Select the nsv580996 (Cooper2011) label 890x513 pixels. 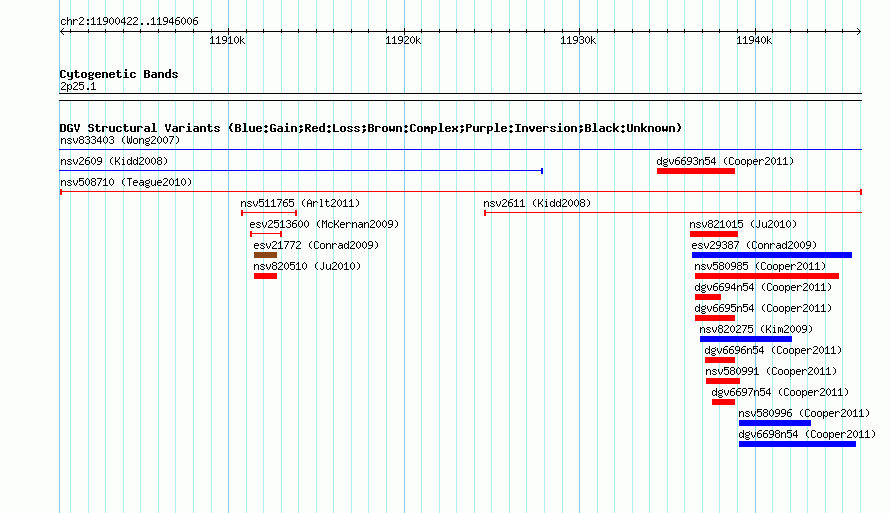[804, 413]
